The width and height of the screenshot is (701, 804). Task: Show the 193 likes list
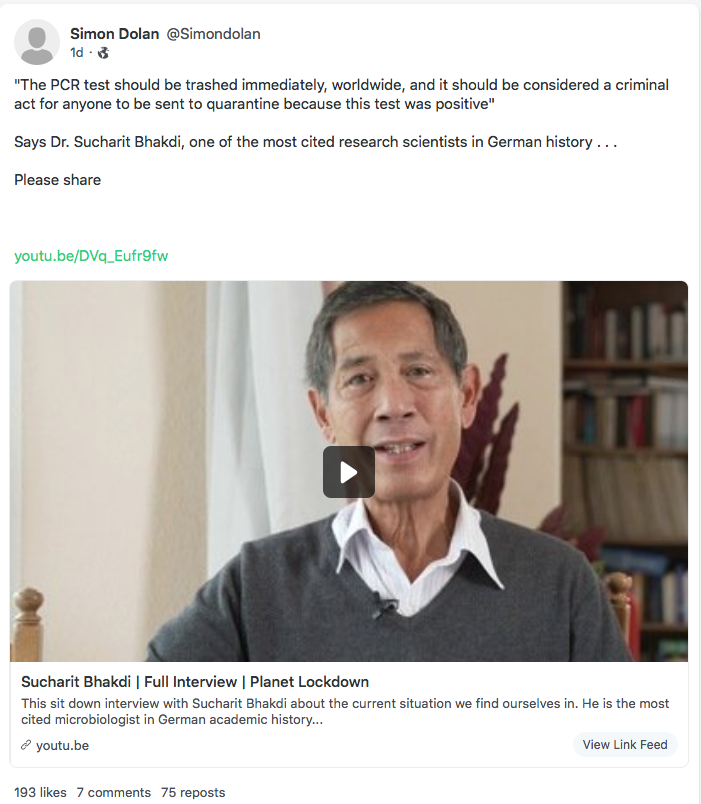pos(41,792)
